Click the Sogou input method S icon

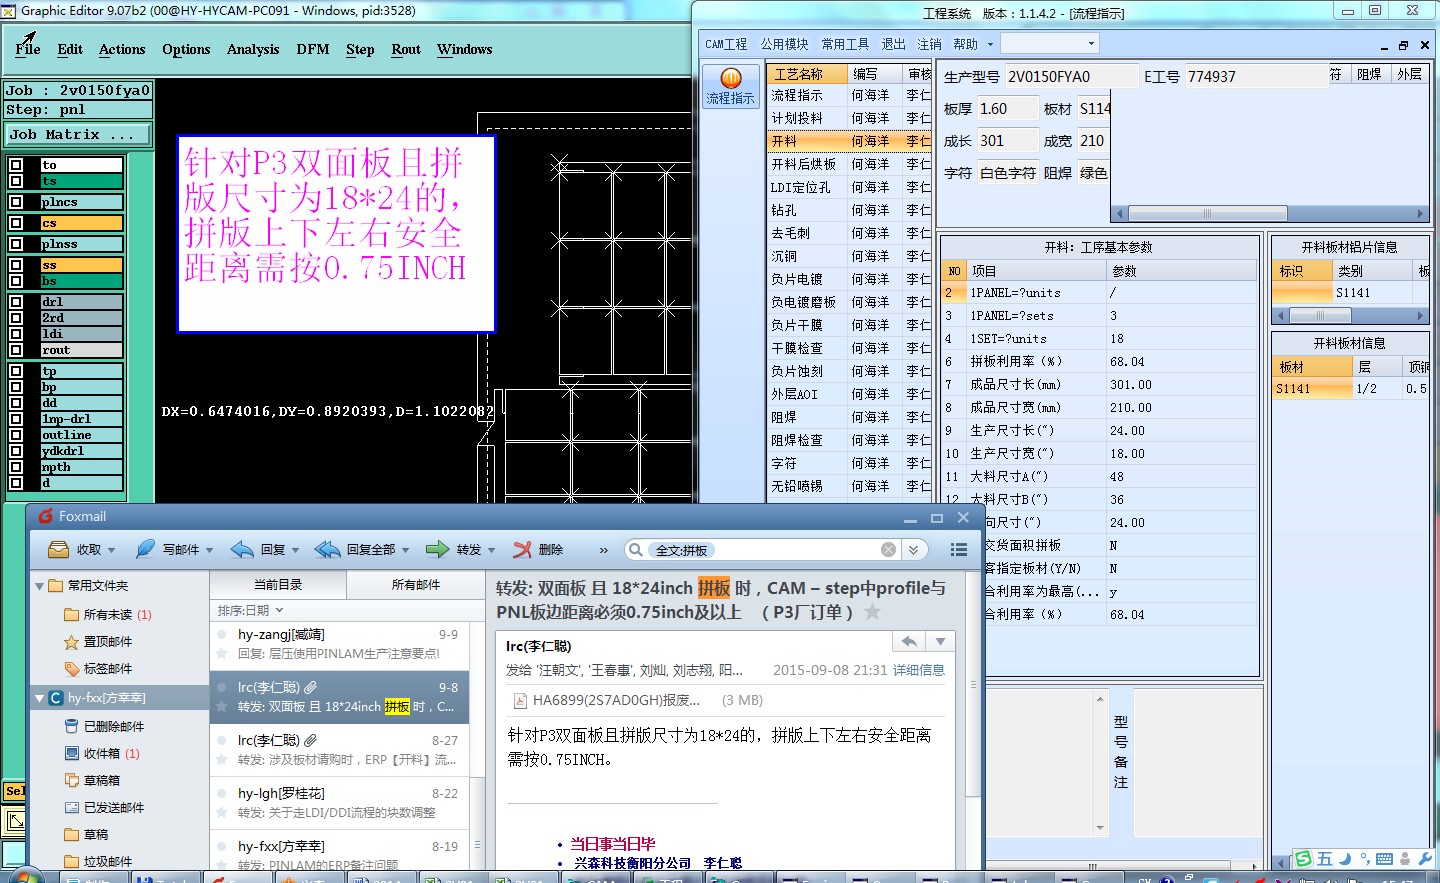1303,859
